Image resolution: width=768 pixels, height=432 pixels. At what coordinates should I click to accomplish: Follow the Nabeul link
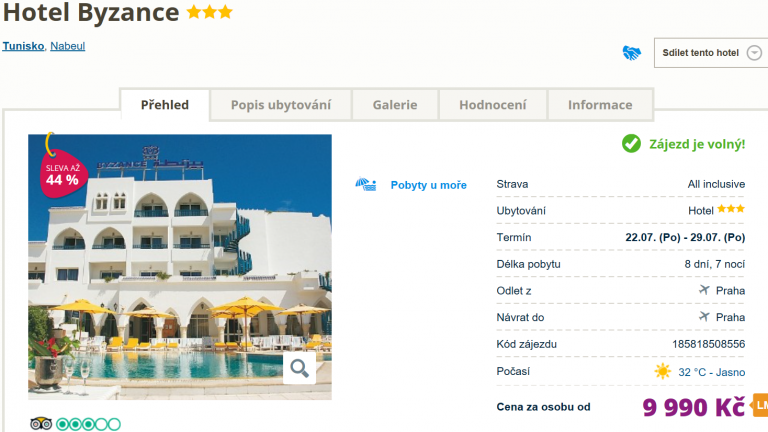click(x=68, y=46)
